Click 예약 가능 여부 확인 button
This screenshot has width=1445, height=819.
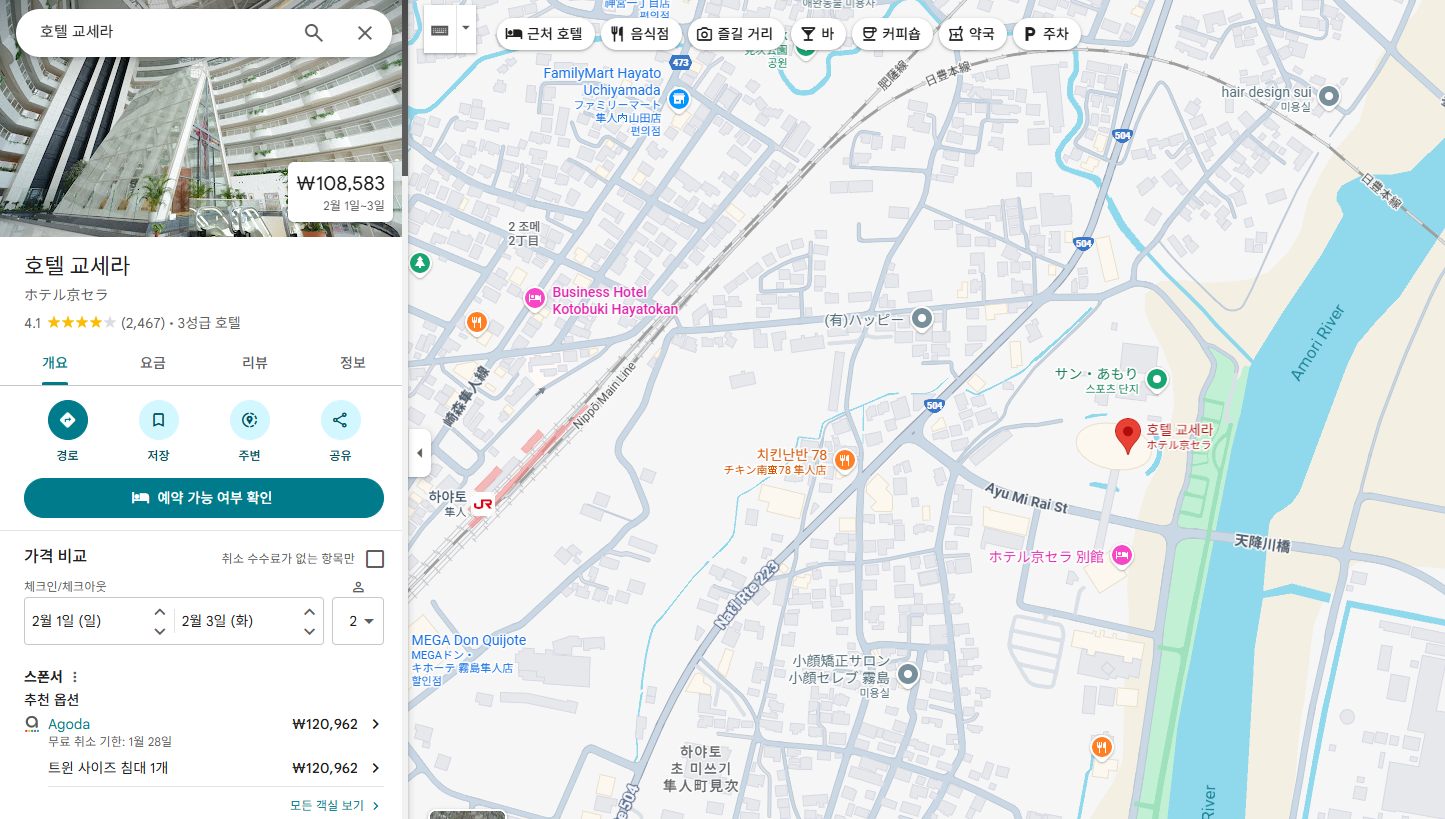[x=204, y=498]
